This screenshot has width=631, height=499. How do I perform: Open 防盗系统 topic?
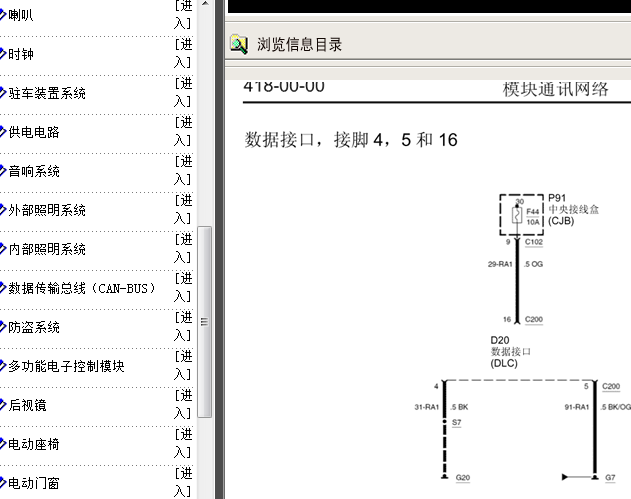(34, 328)
